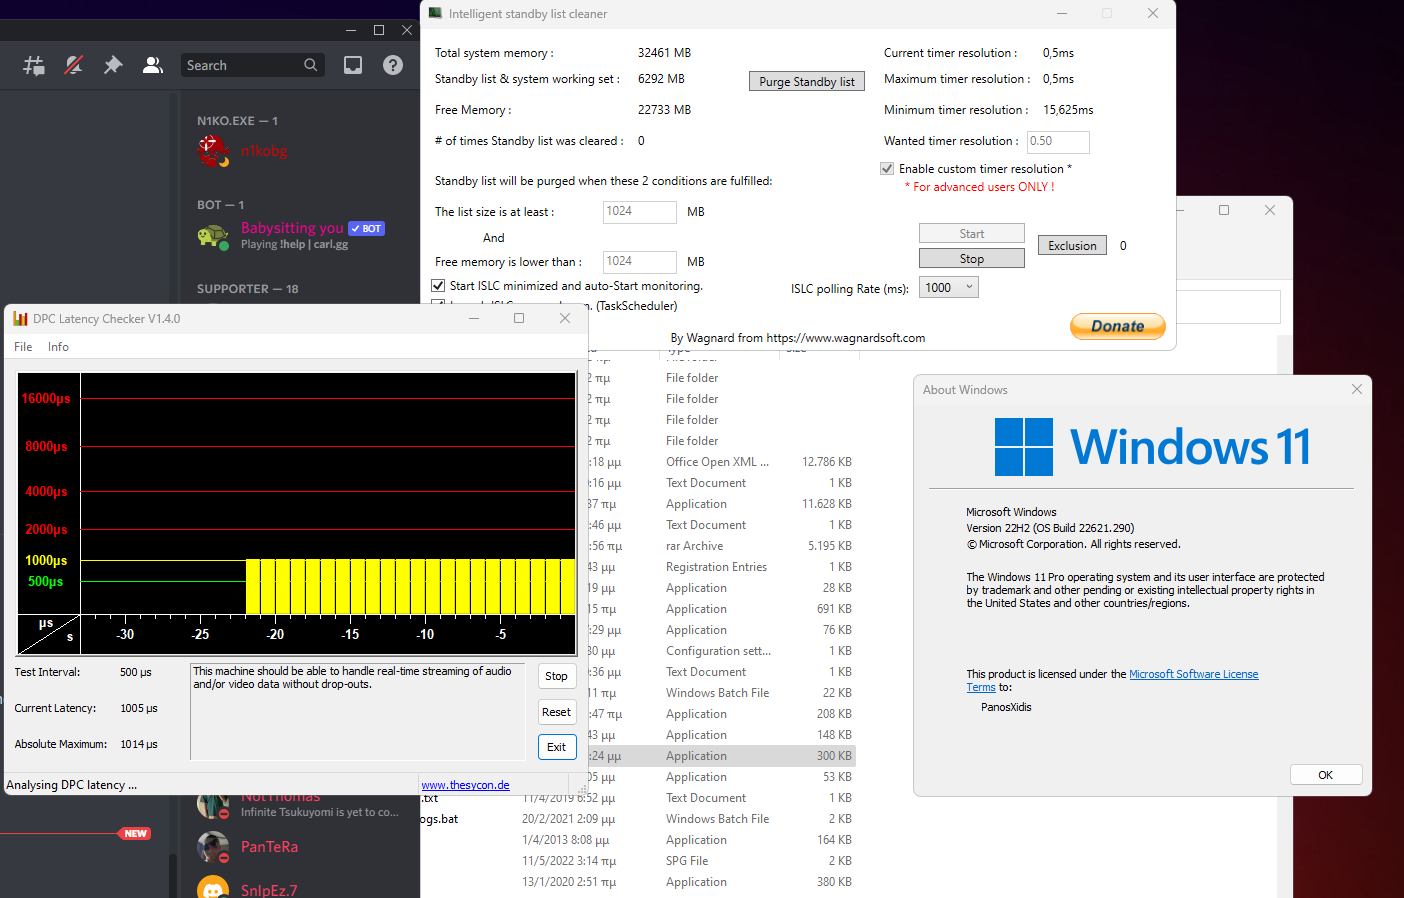The width and height of the screenshot is (1404, 898).
Task: Click the n1kobg username in Discord
Action: [264, 151]
